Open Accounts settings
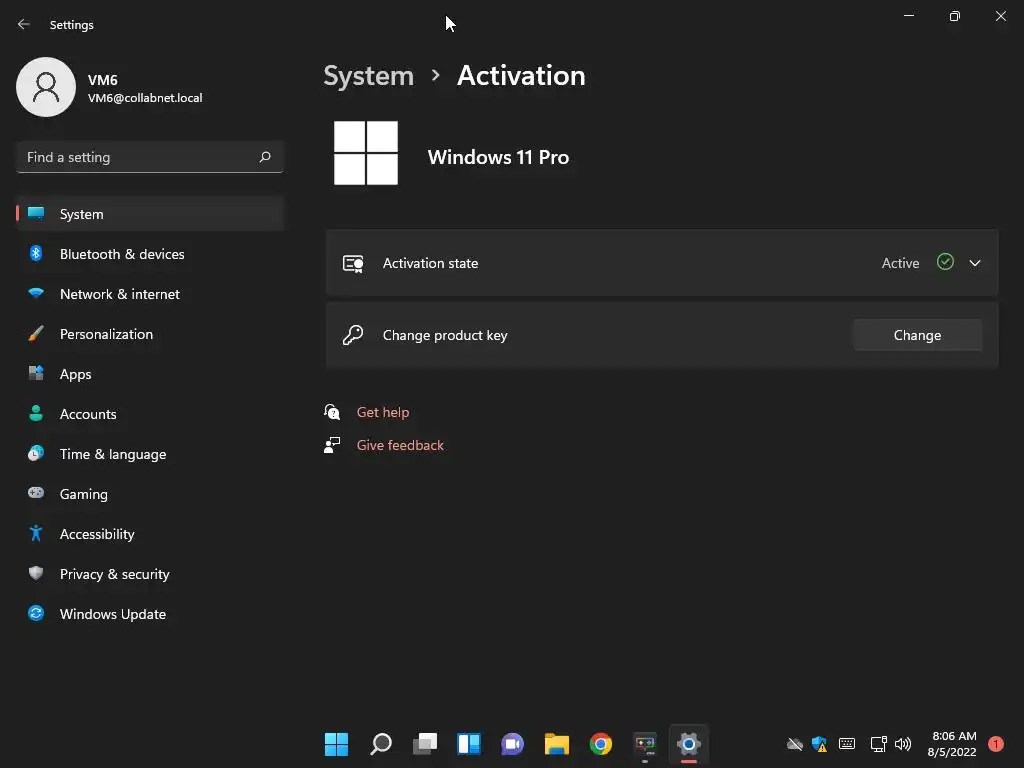 [x=150, y=414]
